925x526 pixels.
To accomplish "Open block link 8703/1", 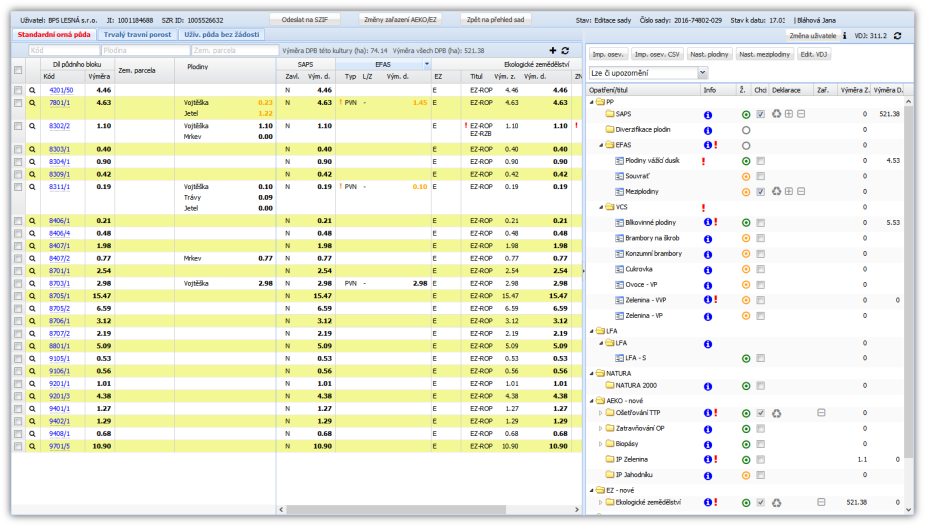I will (x=59, y=284).
